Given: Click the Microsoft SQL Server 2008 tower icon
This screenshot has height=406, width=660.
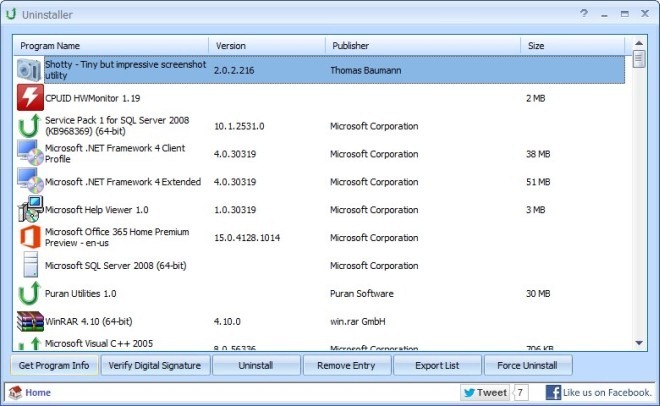Looking at the screenshot, I should pos(30,265).
